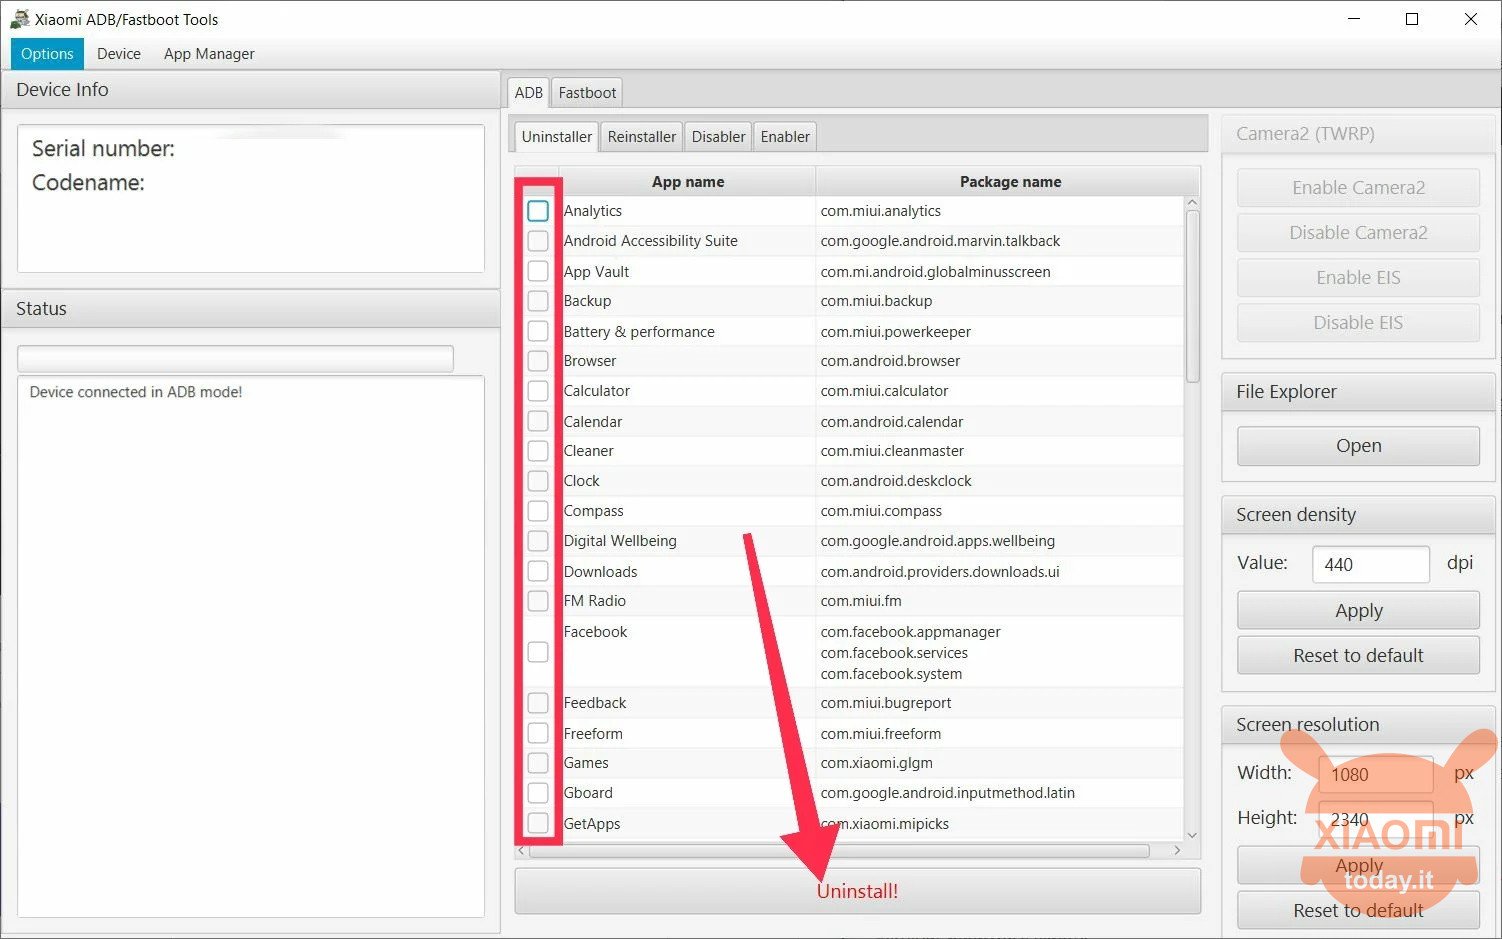Click package com.google.android.inputmethod.latin

point(947,793)
